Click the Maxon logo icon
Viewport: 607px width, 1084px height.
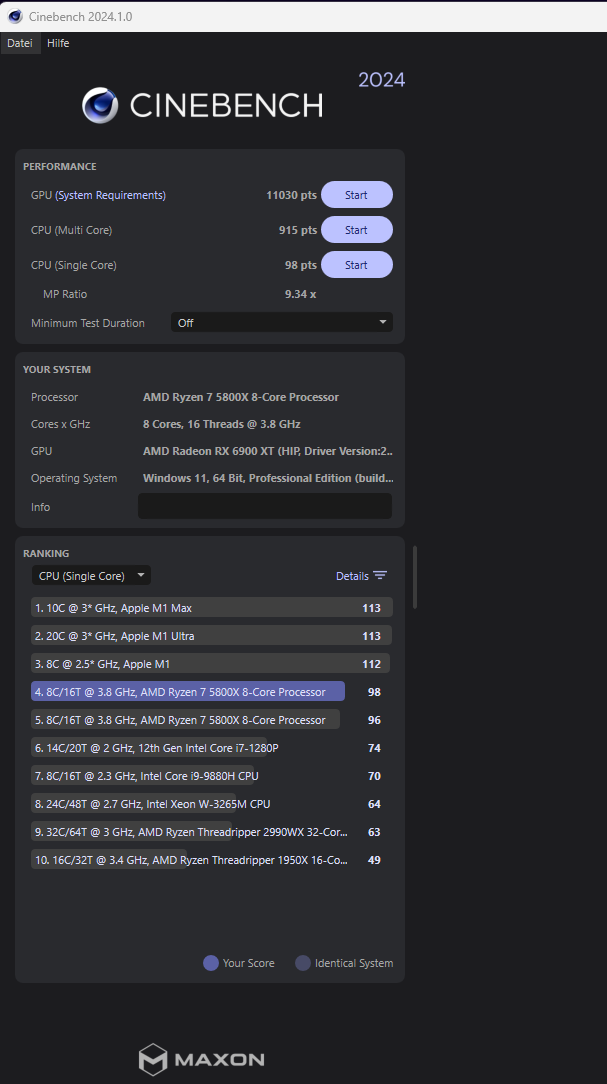tap(153, 1060)
